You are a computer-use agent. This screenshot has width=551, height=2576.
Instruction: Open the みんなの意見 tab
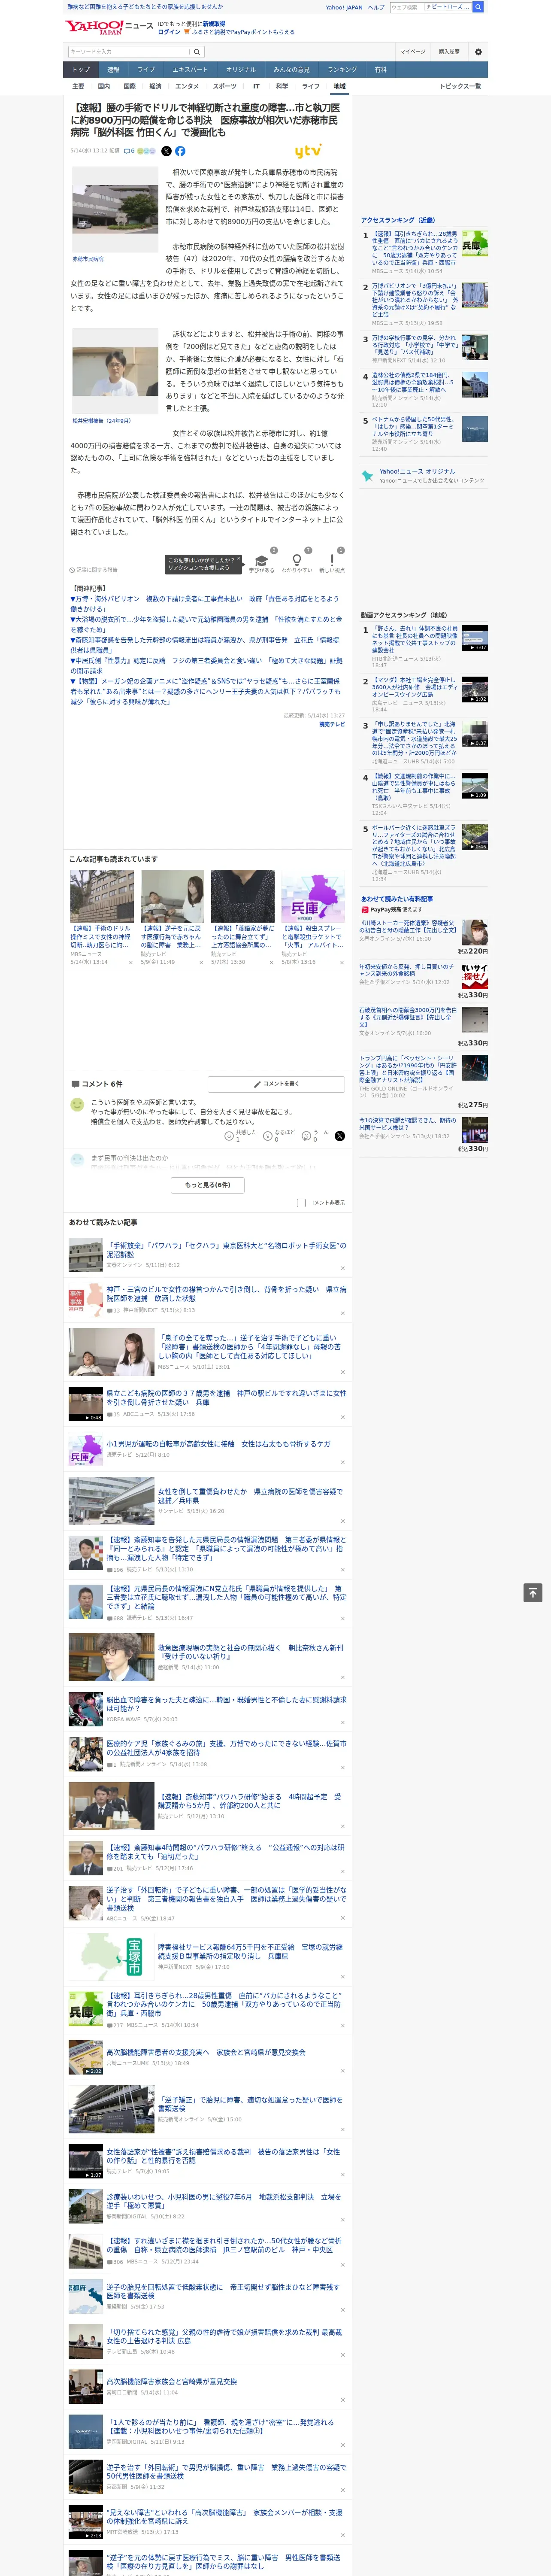pos(292,70)
